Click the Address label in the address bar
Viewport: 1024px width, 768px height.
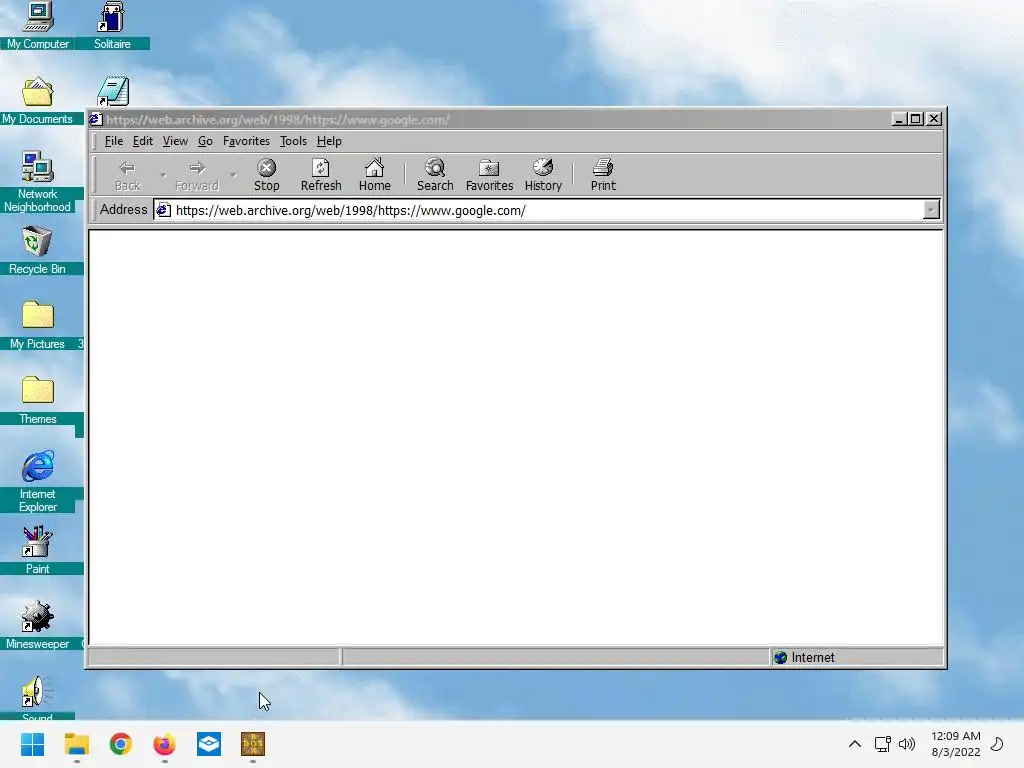coord(123,210)
